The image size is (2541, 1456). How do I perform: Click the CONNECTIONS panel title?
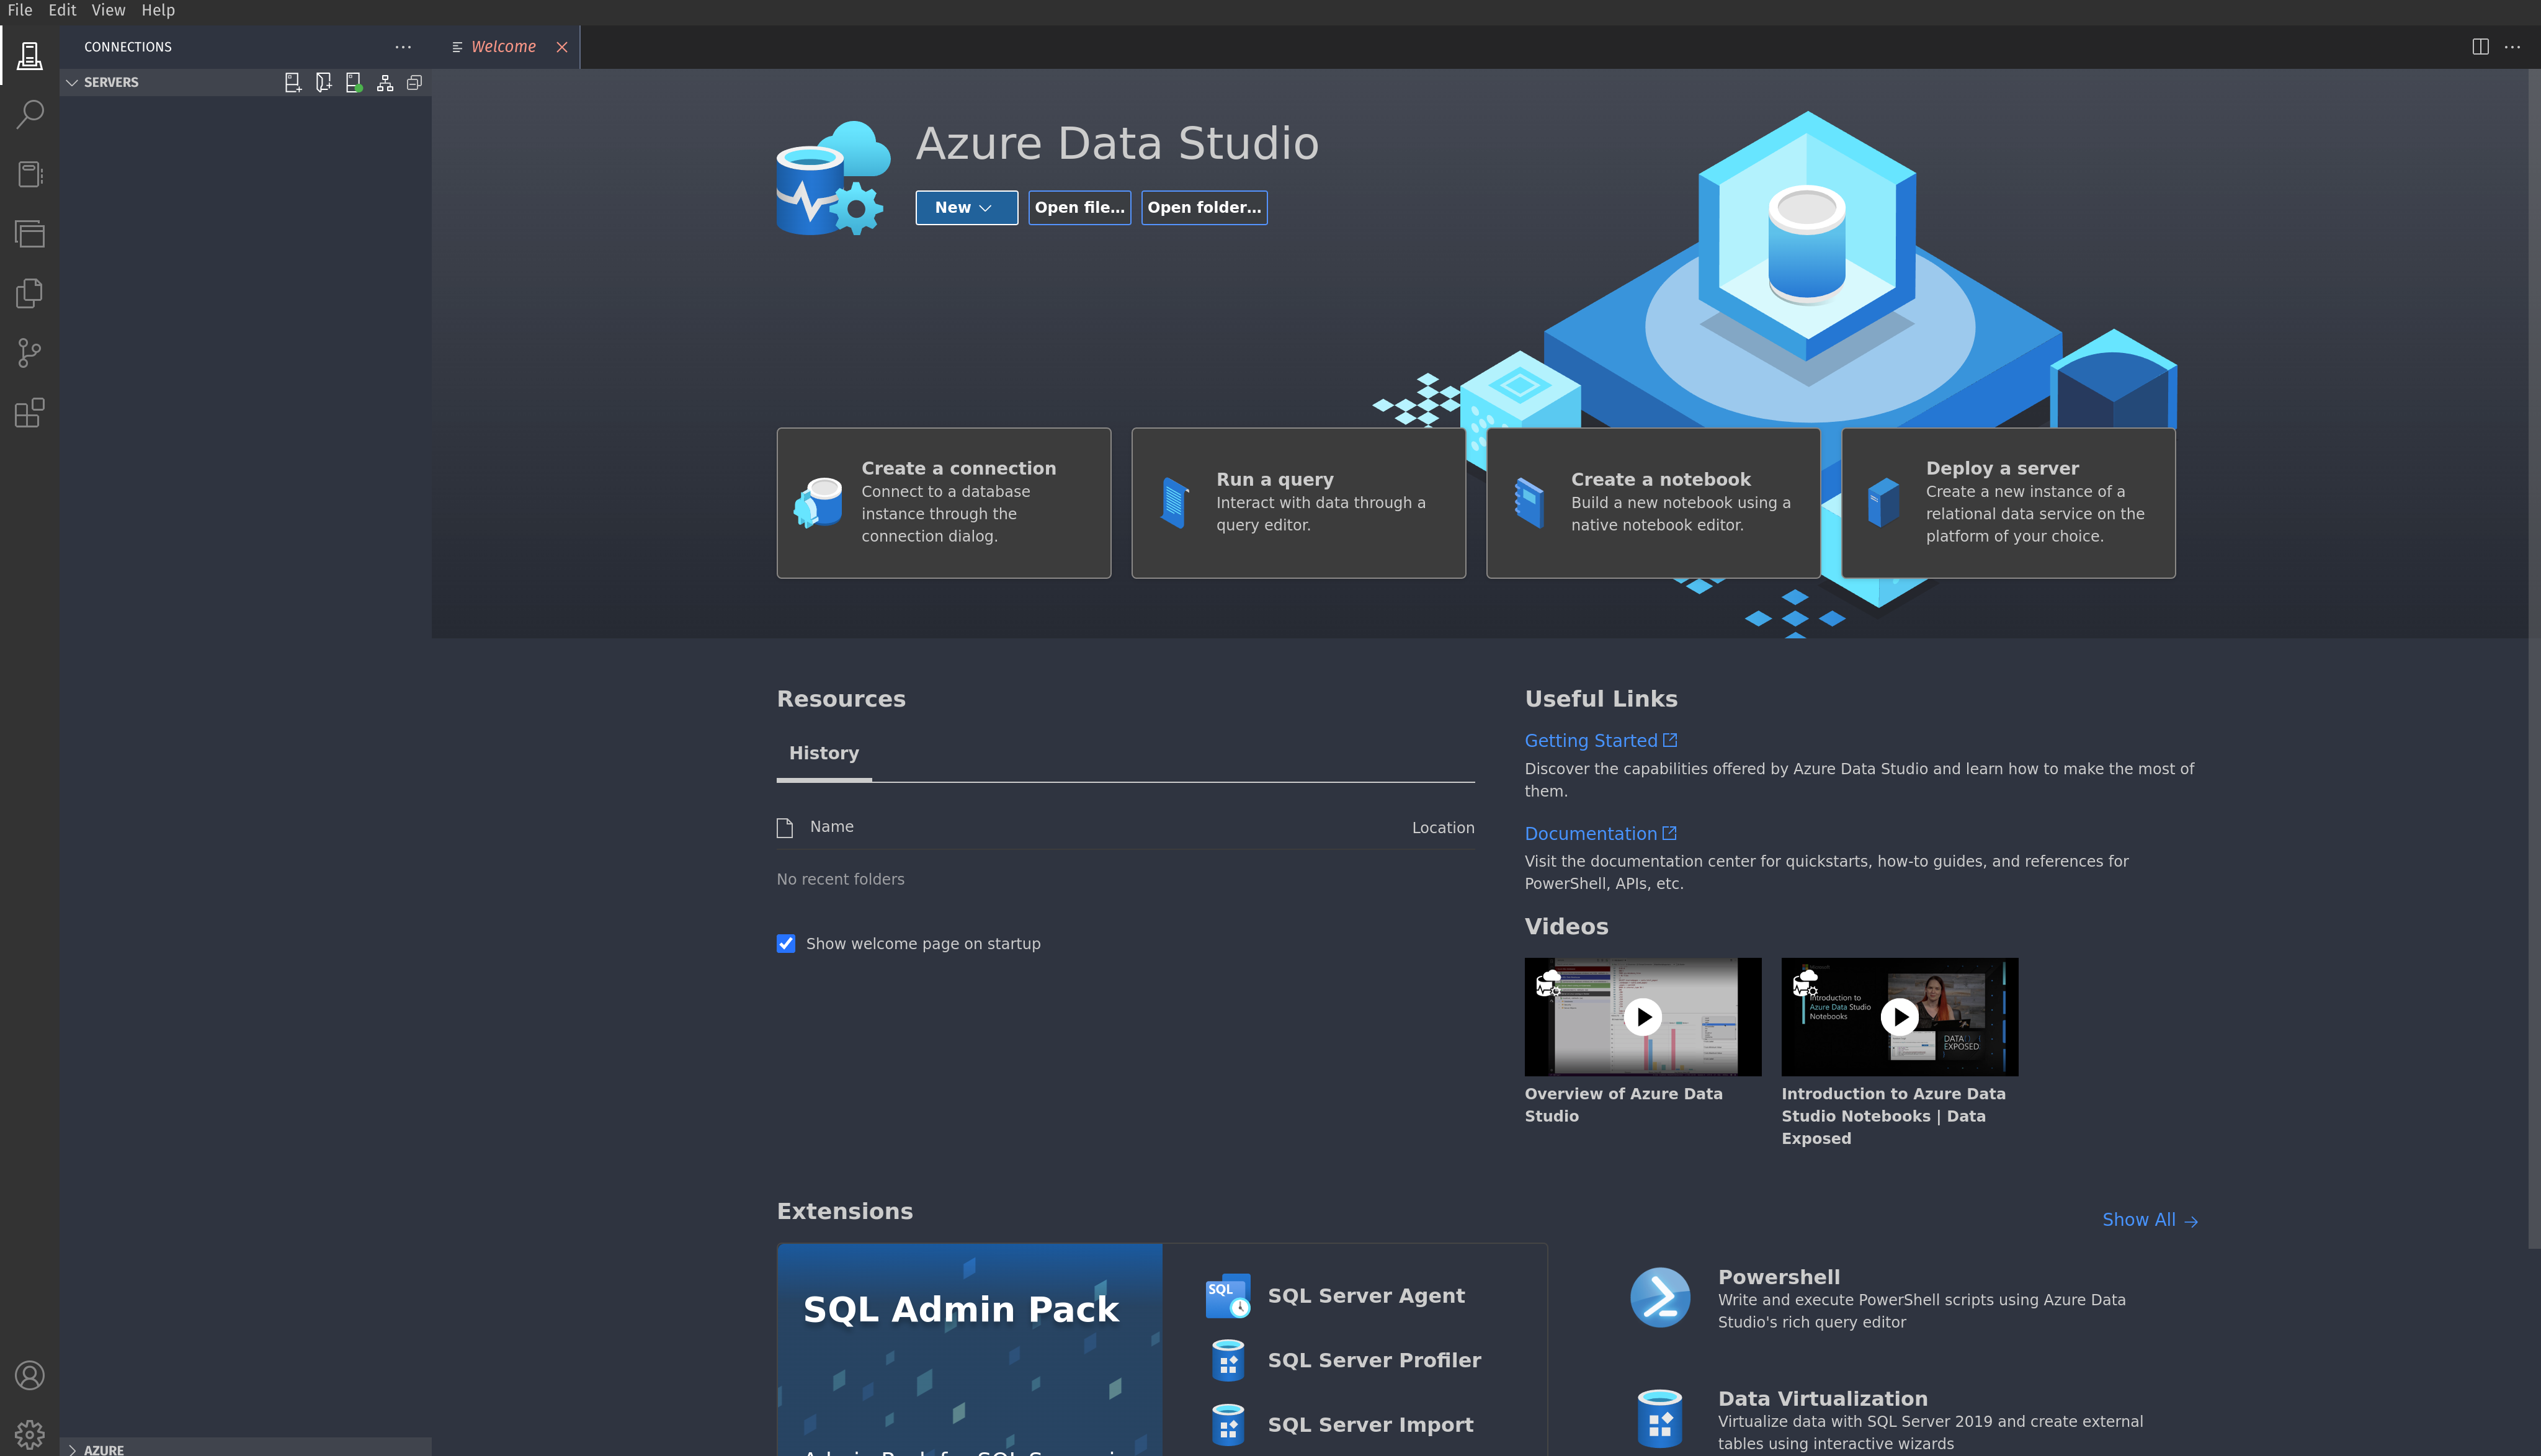(x=128, y=47)
